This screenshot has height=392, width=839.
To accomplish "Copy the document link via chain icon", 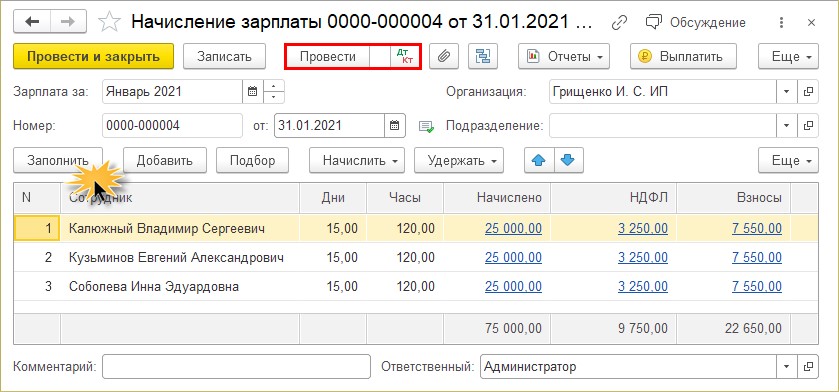I will (619, 22).
